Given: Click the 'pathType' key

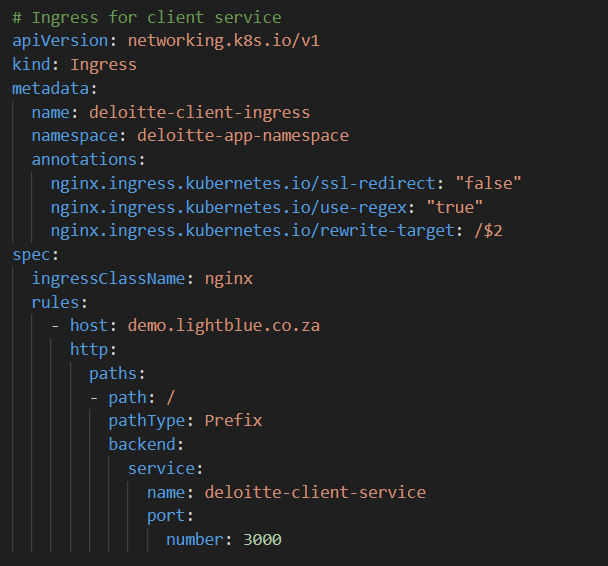Looking at the screenshot, I should point(147,422).
